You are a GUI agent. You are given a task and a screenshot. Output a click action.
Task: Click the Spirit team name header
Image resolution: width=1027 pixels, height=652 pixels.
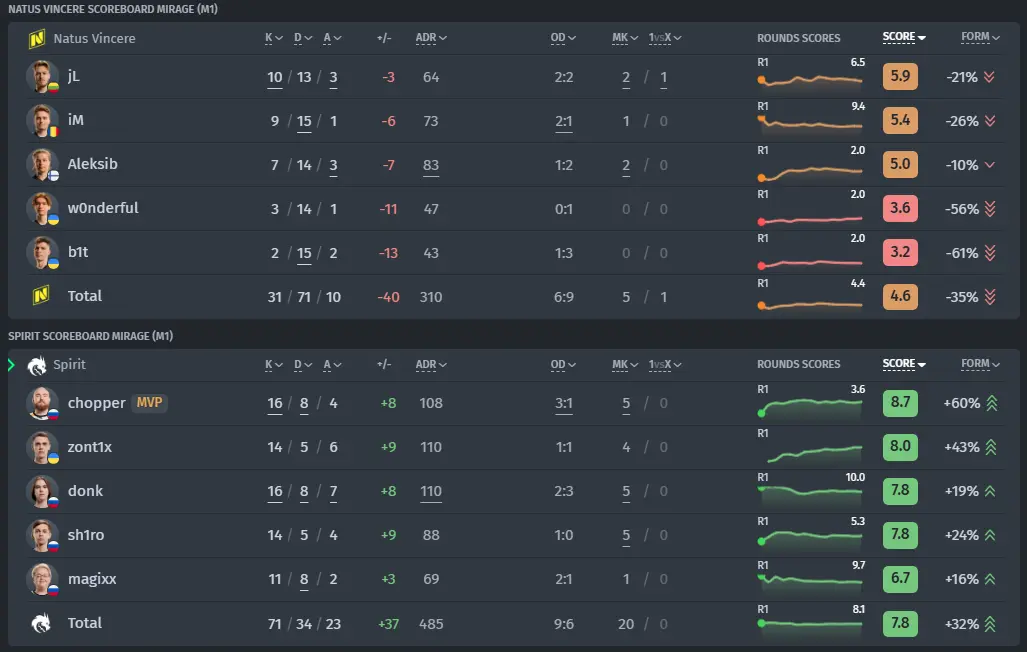click(x=69, y=365)
